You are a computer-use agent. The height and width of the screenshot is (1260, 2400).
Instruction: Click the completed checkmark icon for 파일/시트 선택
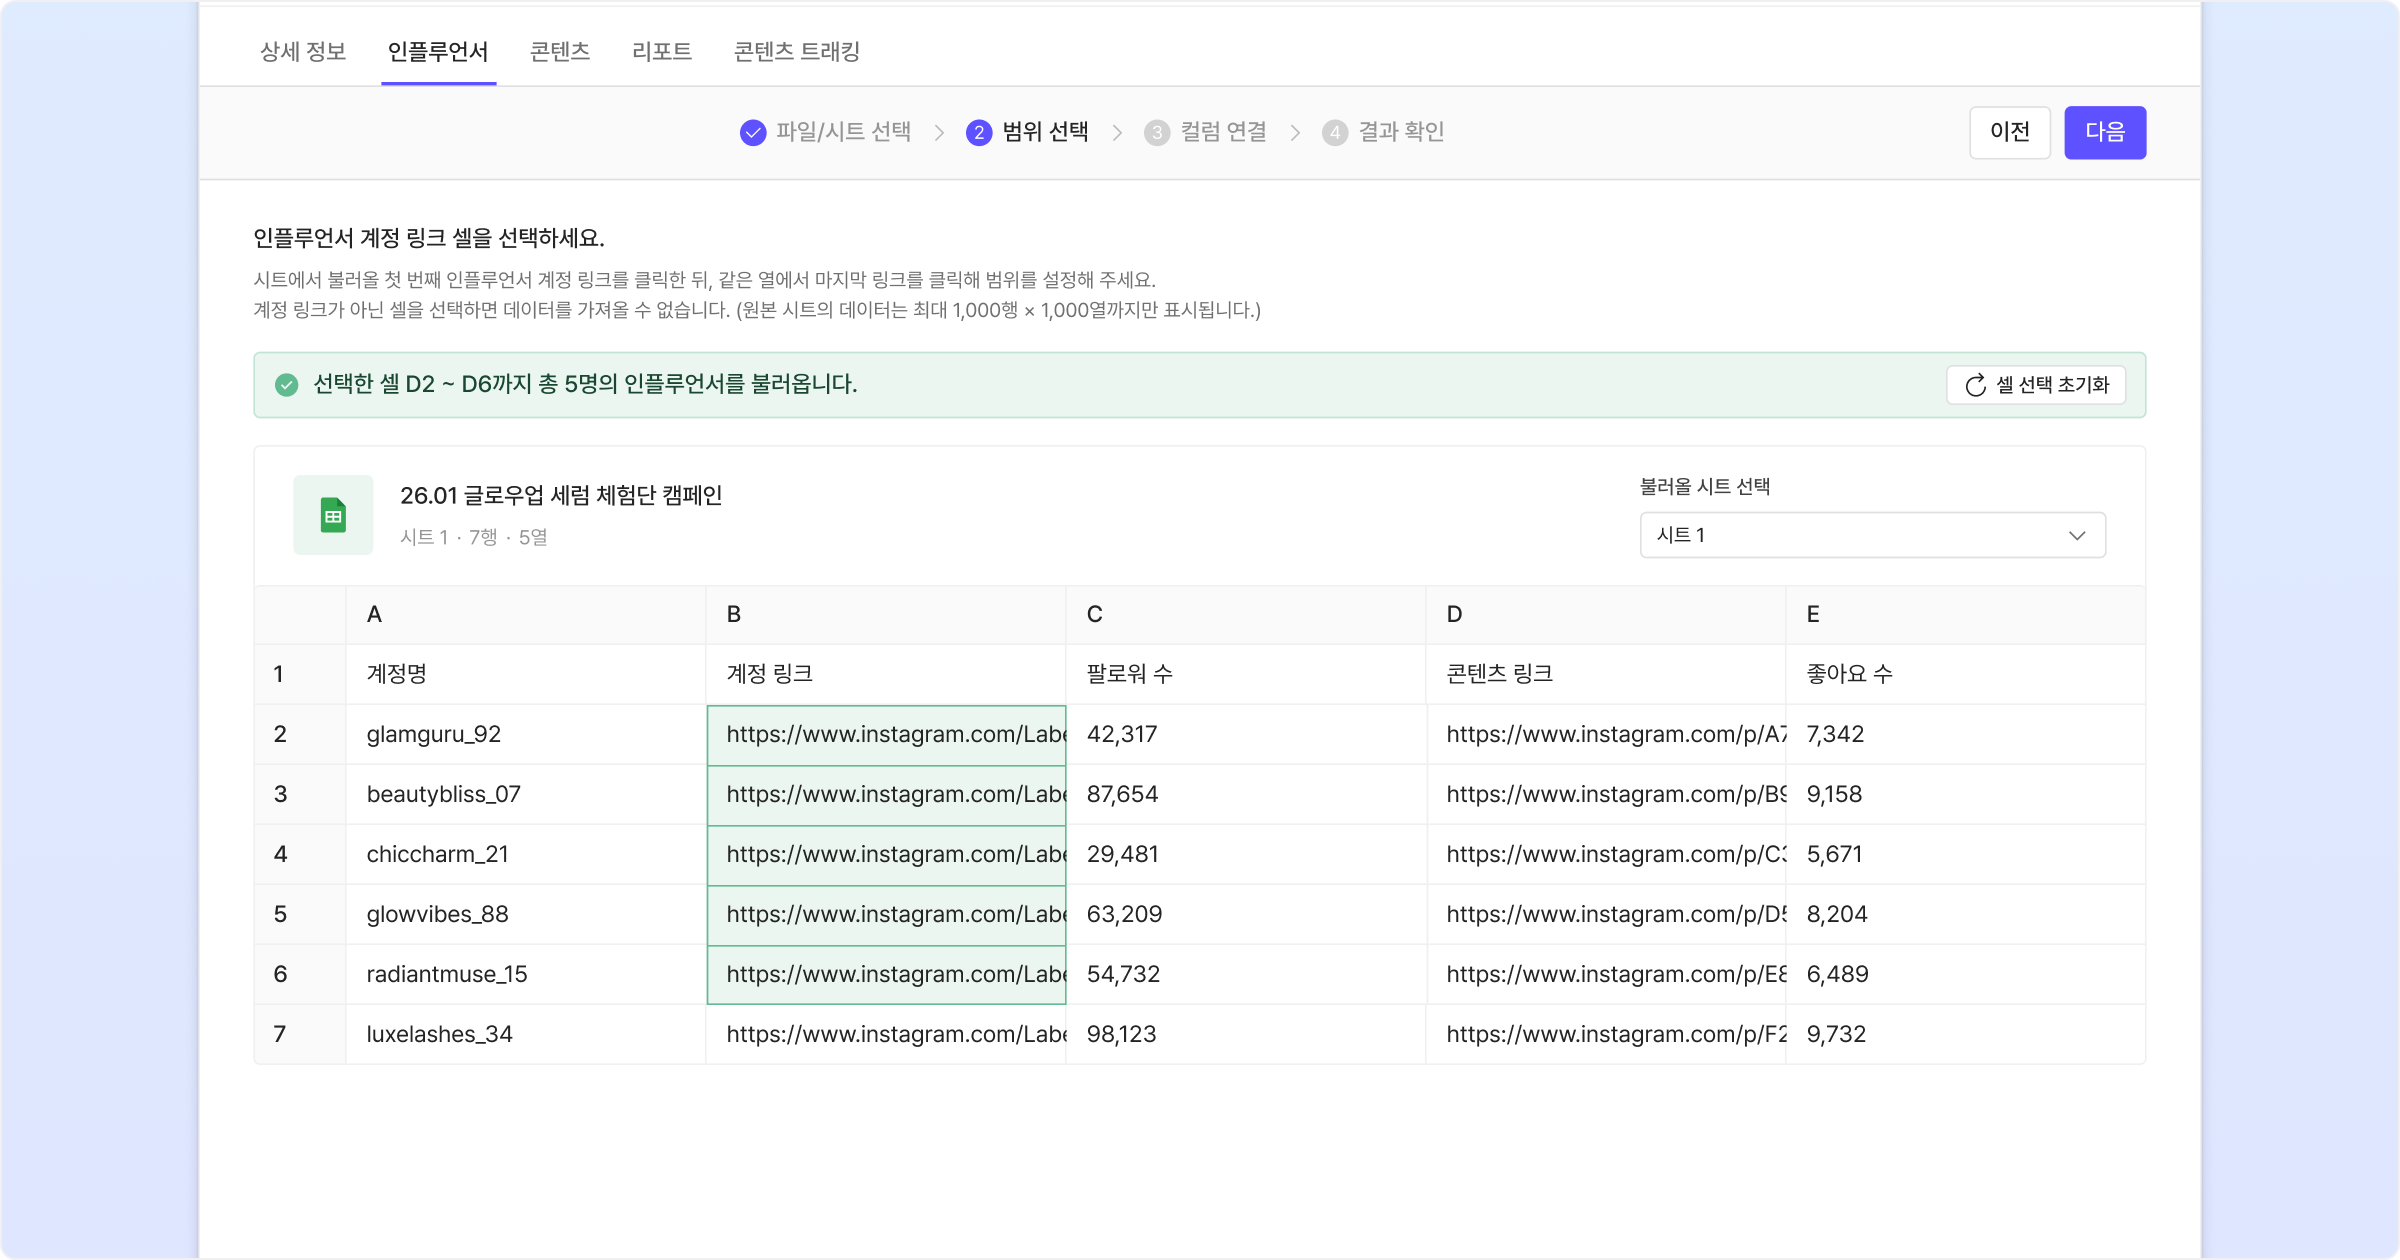tap(753, 132)
